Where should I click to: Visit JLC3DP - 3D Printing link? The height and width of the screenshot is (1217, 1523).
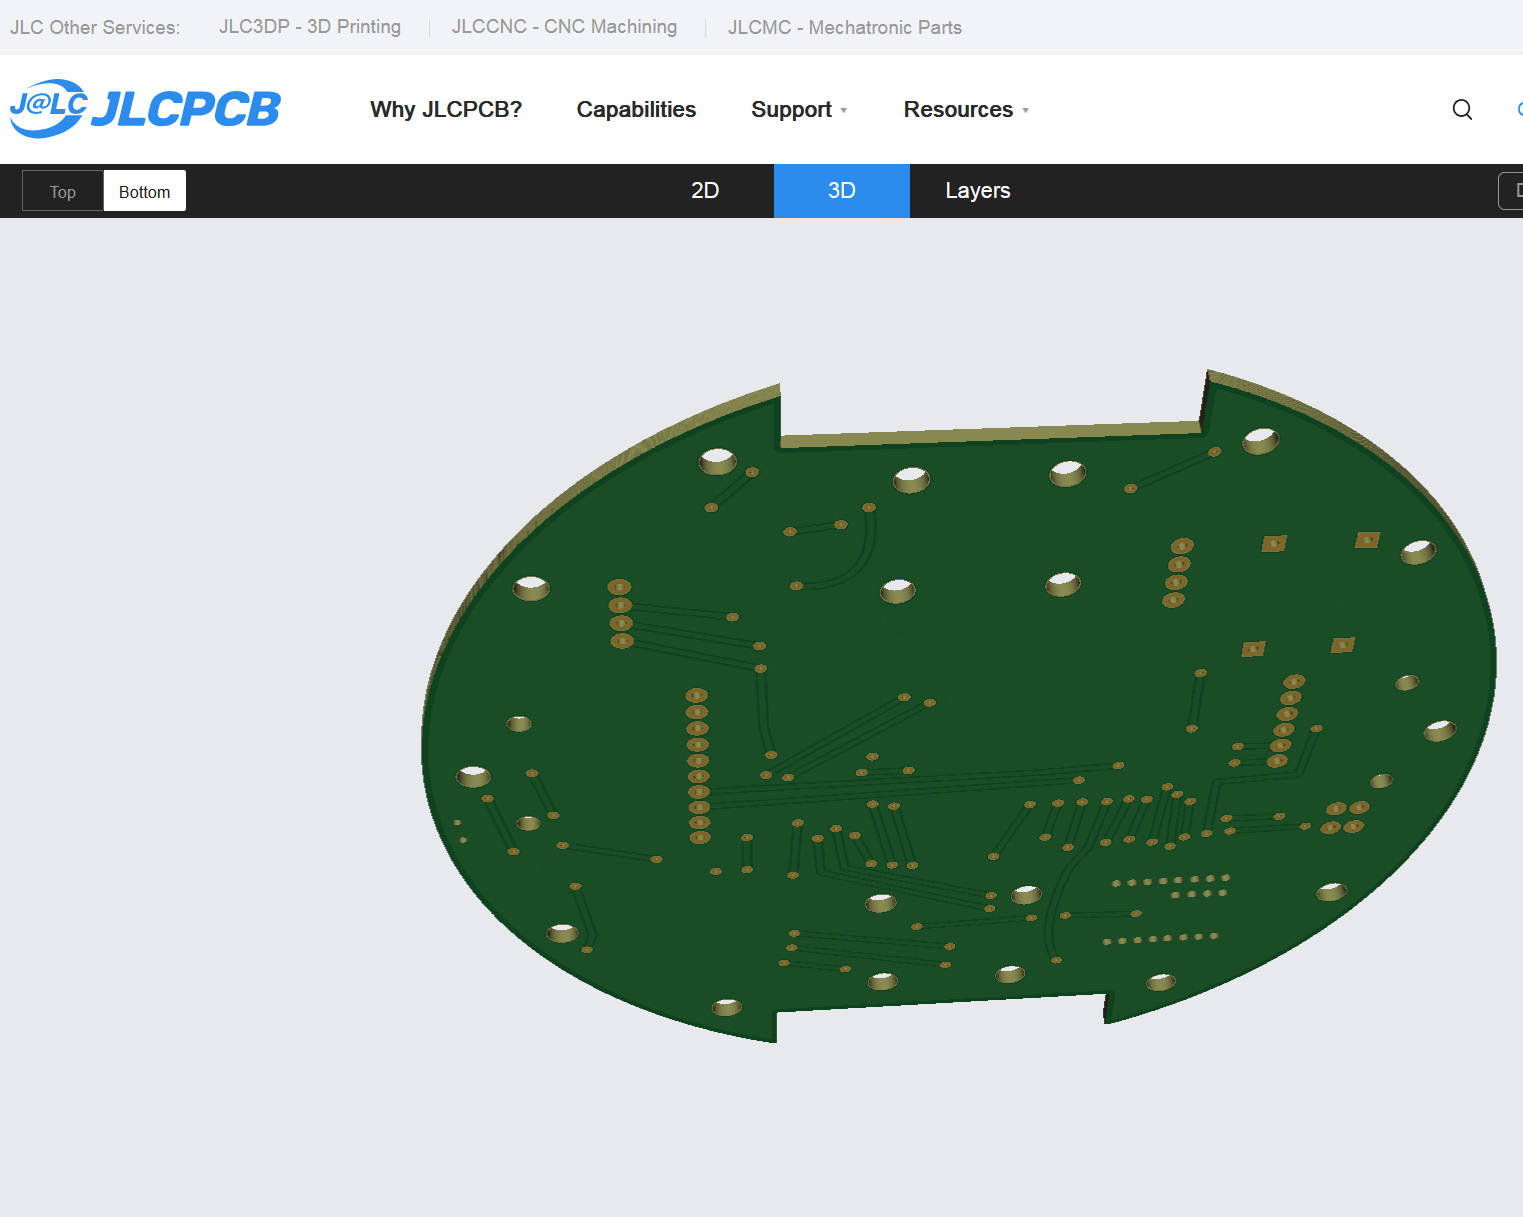(x=310, y=27)
